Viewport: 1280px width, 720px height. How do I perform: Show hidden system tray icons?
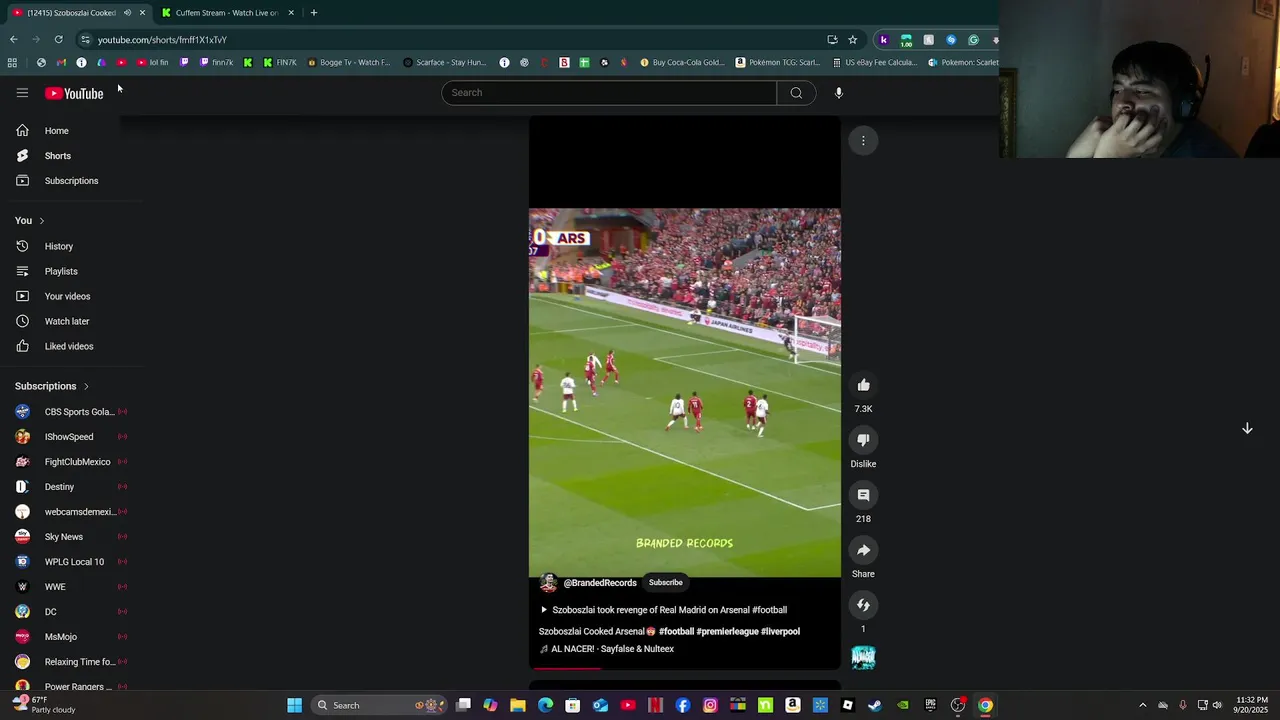1143,705
